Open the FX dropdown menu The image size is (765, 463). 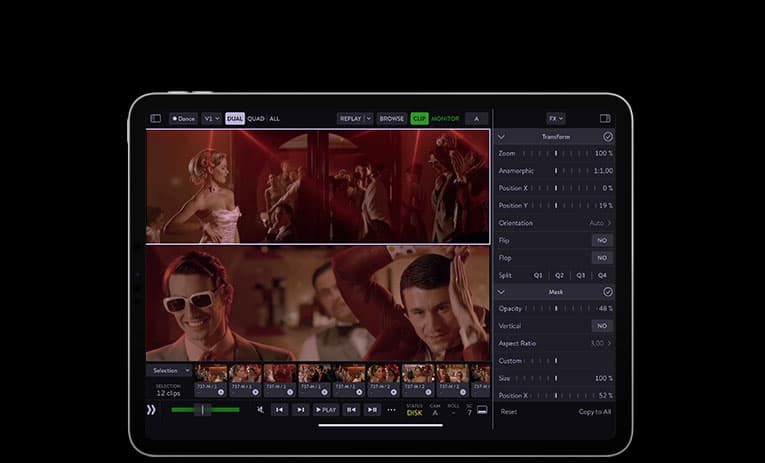[555, 118]
